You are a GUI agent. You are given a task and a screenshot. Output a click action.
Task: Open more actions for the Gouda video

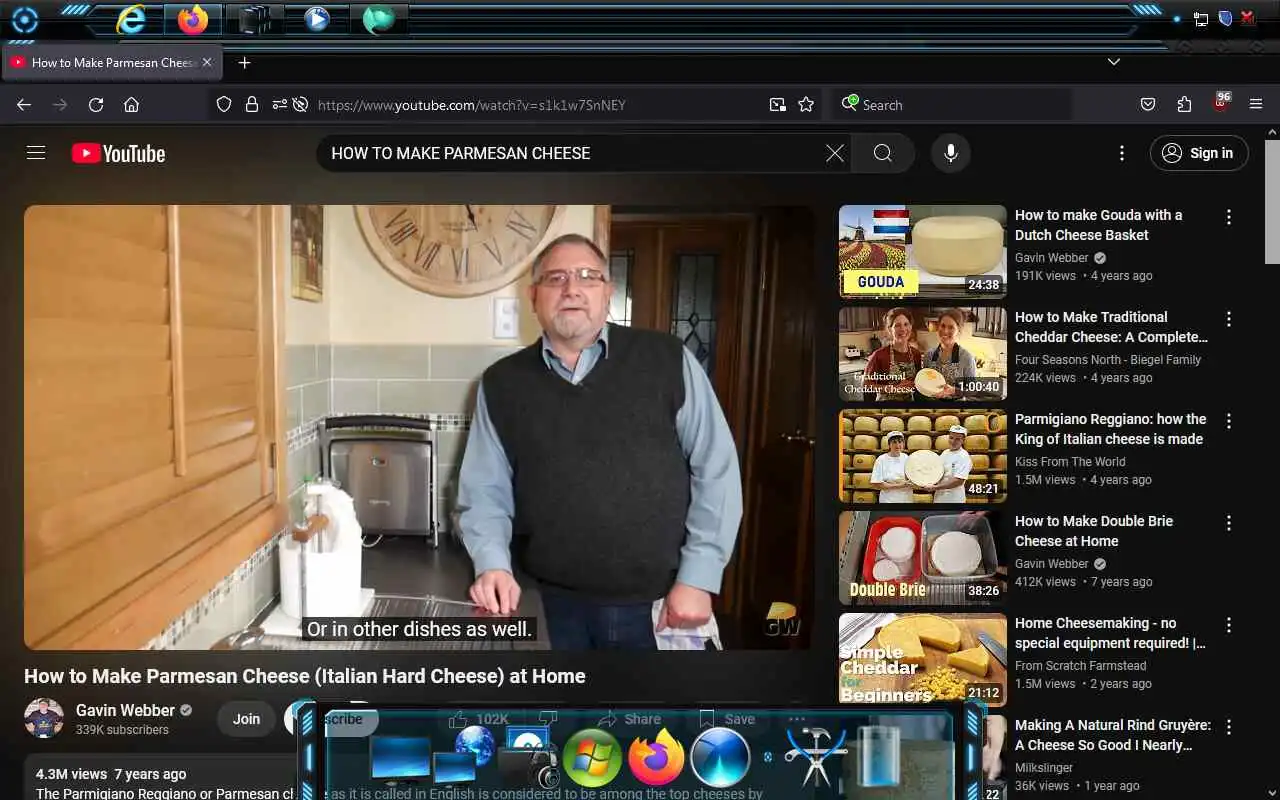tap(1229, 217)
